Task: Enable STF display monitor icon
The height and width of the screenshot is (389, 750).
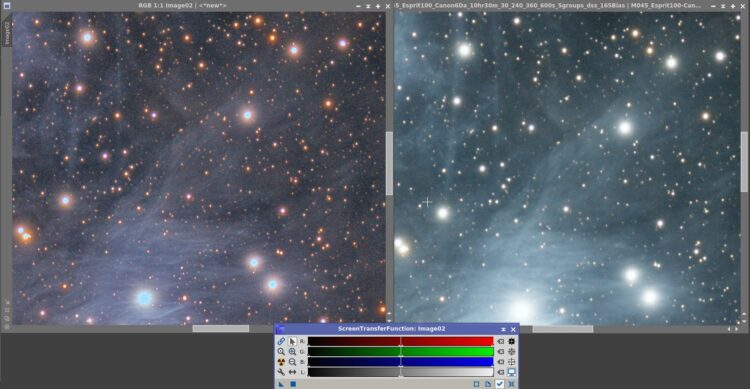Action: (511, 372)
